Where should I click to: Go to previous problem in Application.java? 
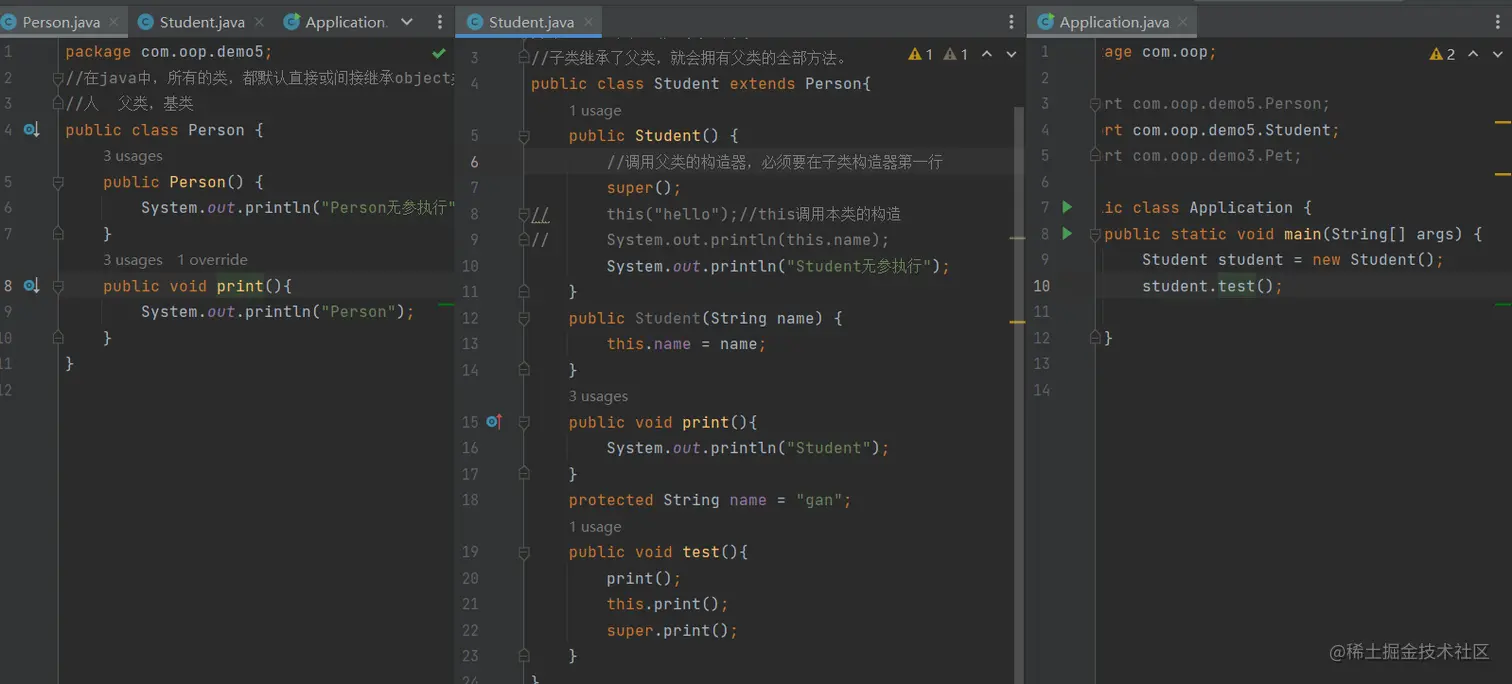tap(1473, 54)
